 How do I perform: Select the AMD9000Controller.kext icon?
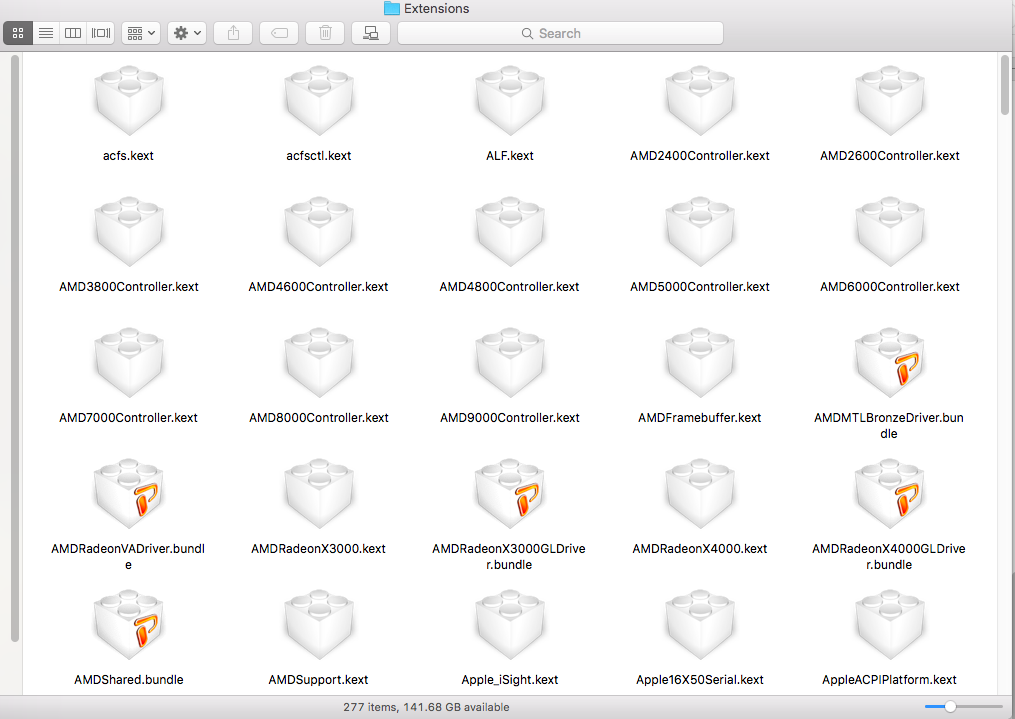(509, 362)
